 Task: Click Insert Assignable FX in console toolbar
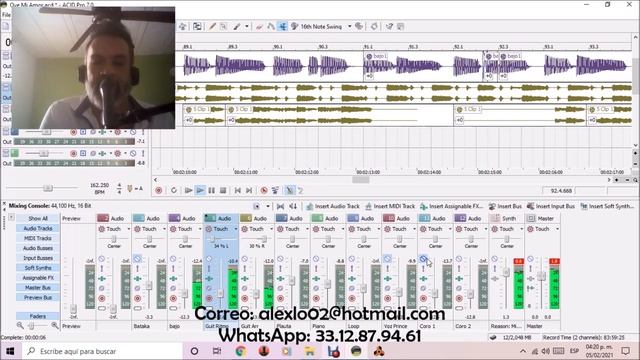[x=452, y=207]
